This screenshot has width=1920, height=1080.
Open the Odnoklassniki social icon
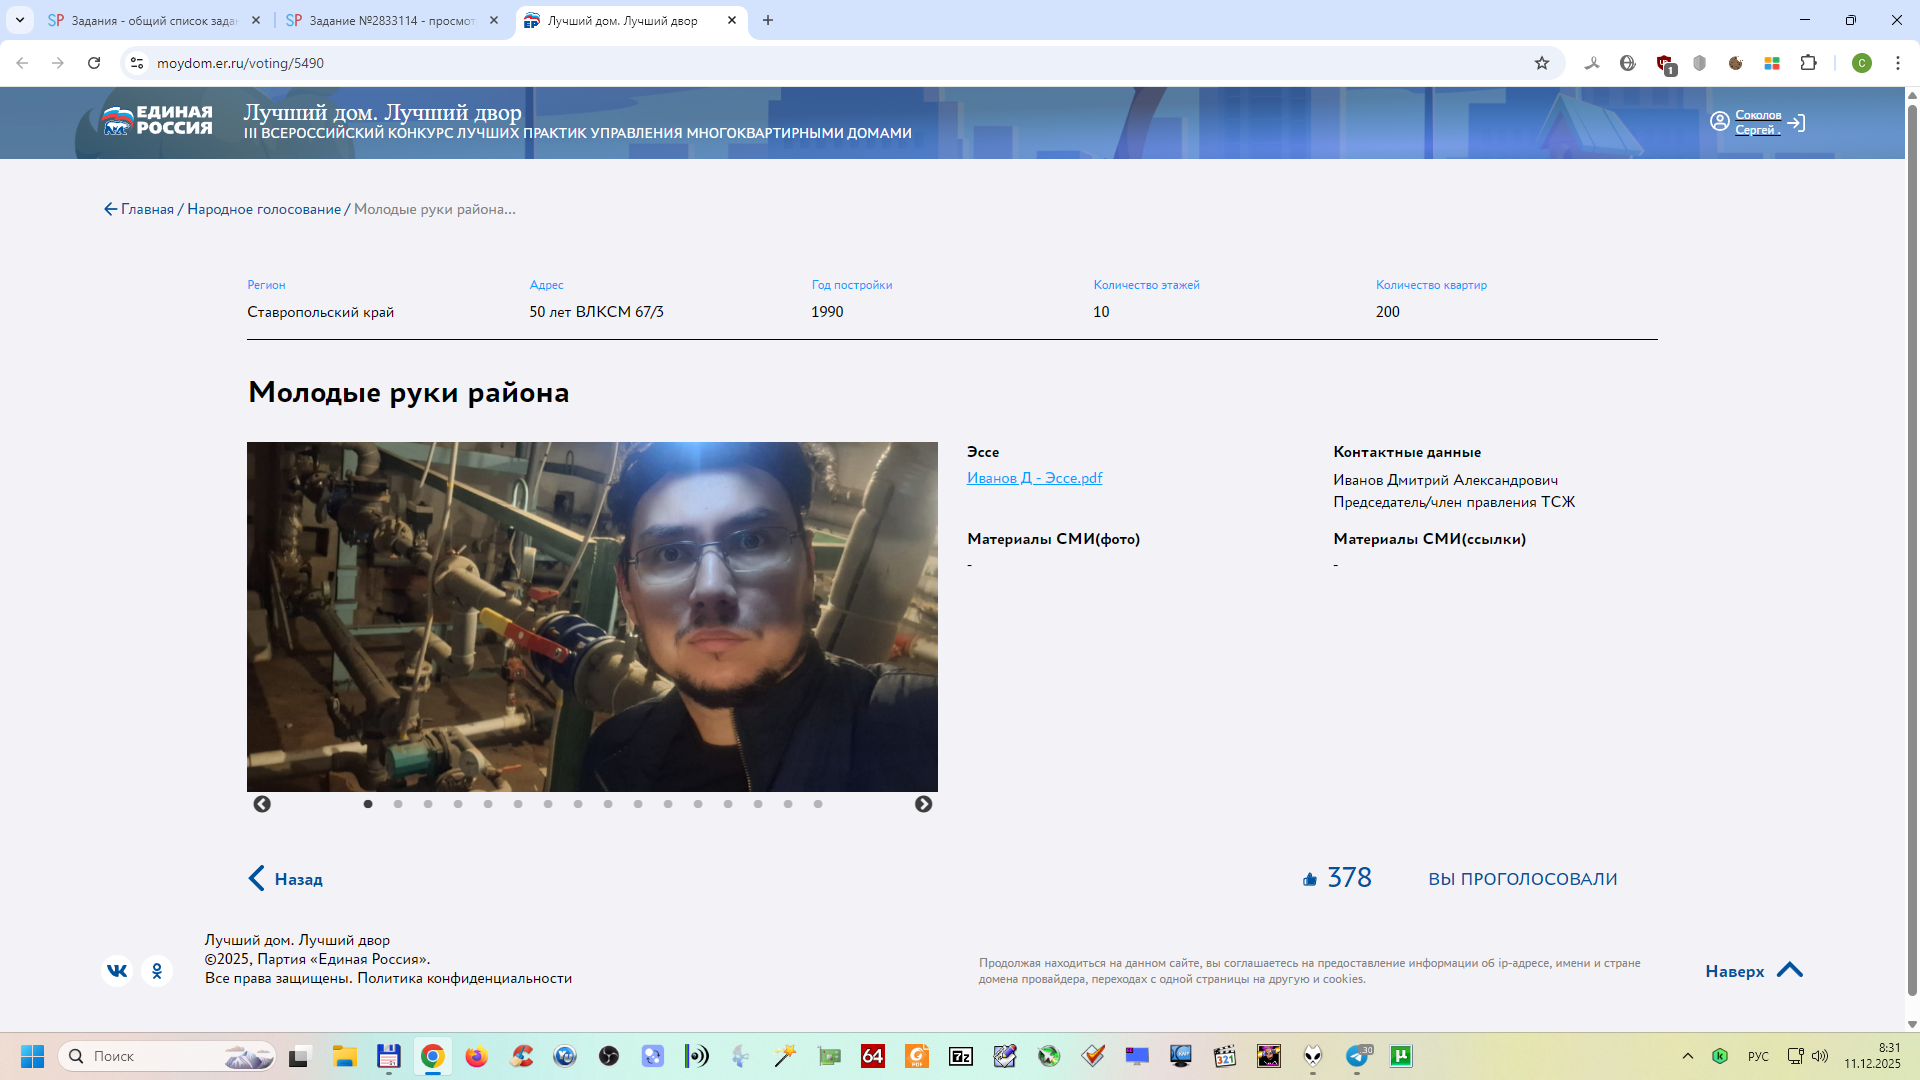[157, 971]
